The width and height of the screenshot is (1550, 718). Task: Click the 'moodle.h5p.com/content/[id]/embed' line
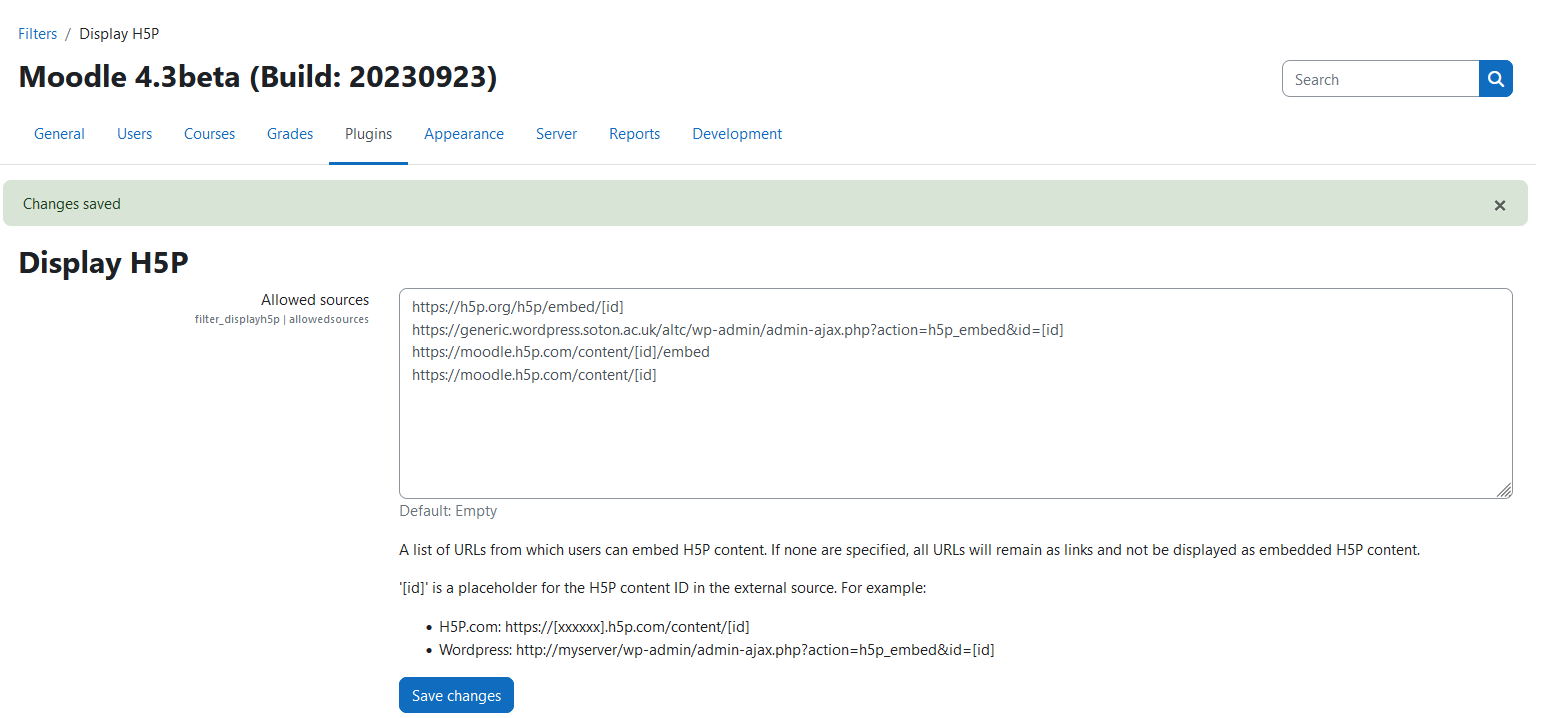(x=561, y=352)
